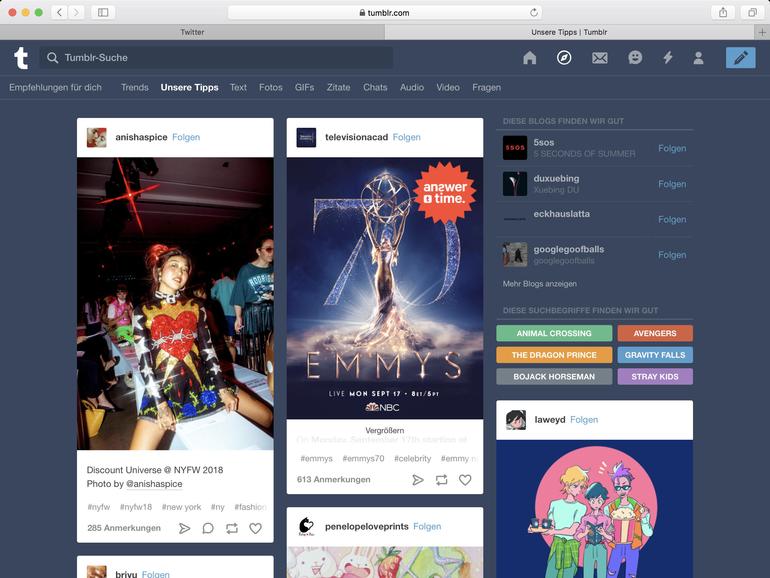Open the Safari share button
The height and width of the screenshot is (578, 770).
pos(723,12)
